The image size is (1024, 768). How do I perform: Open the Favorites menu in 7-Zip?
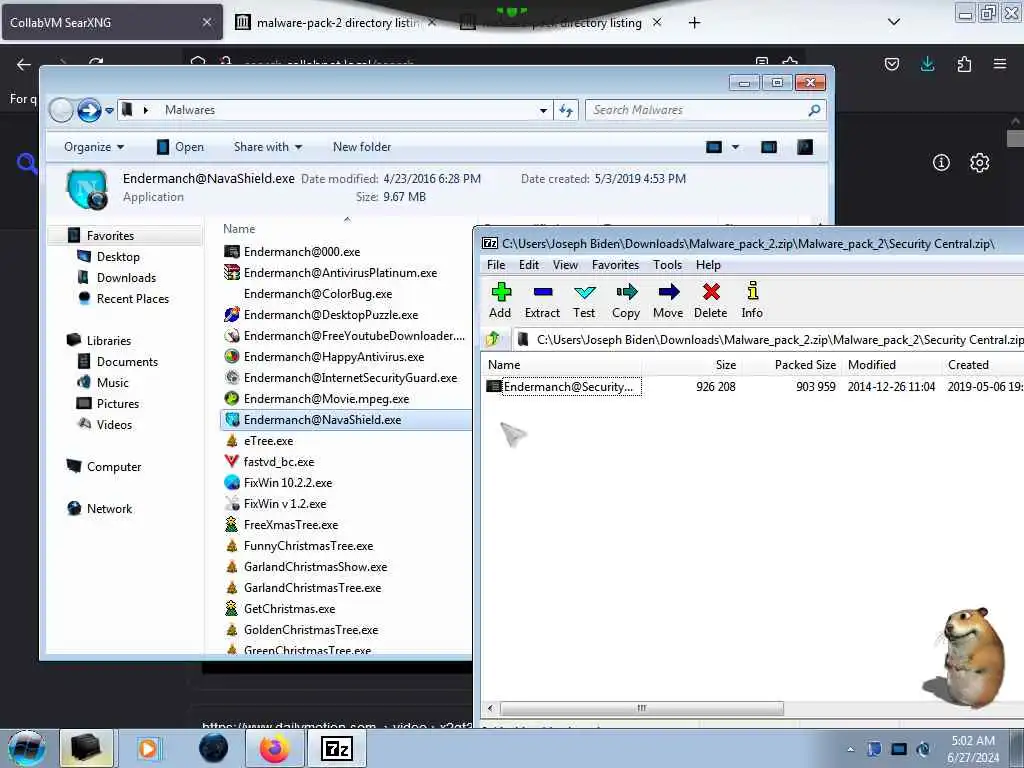click(x=615, y=264)
